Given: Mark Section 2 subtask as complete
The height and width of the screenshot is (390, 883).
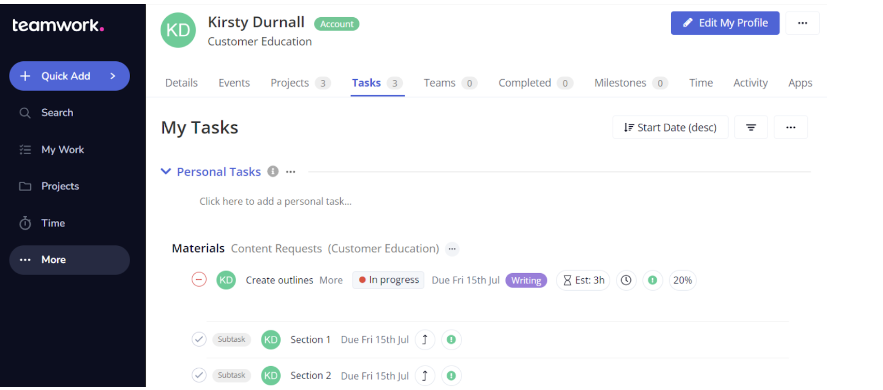Looking at the screenshot, I should pos(199,375).
